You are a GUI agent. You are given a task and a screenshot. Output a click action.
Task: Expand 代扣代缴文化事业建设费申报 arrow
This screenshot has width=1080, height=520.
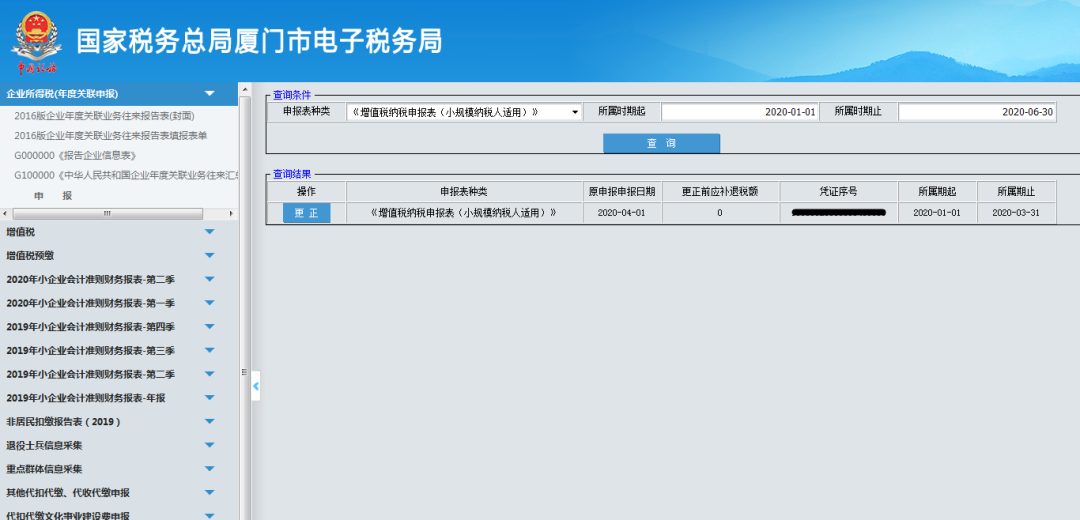click(x=209, y=515)
